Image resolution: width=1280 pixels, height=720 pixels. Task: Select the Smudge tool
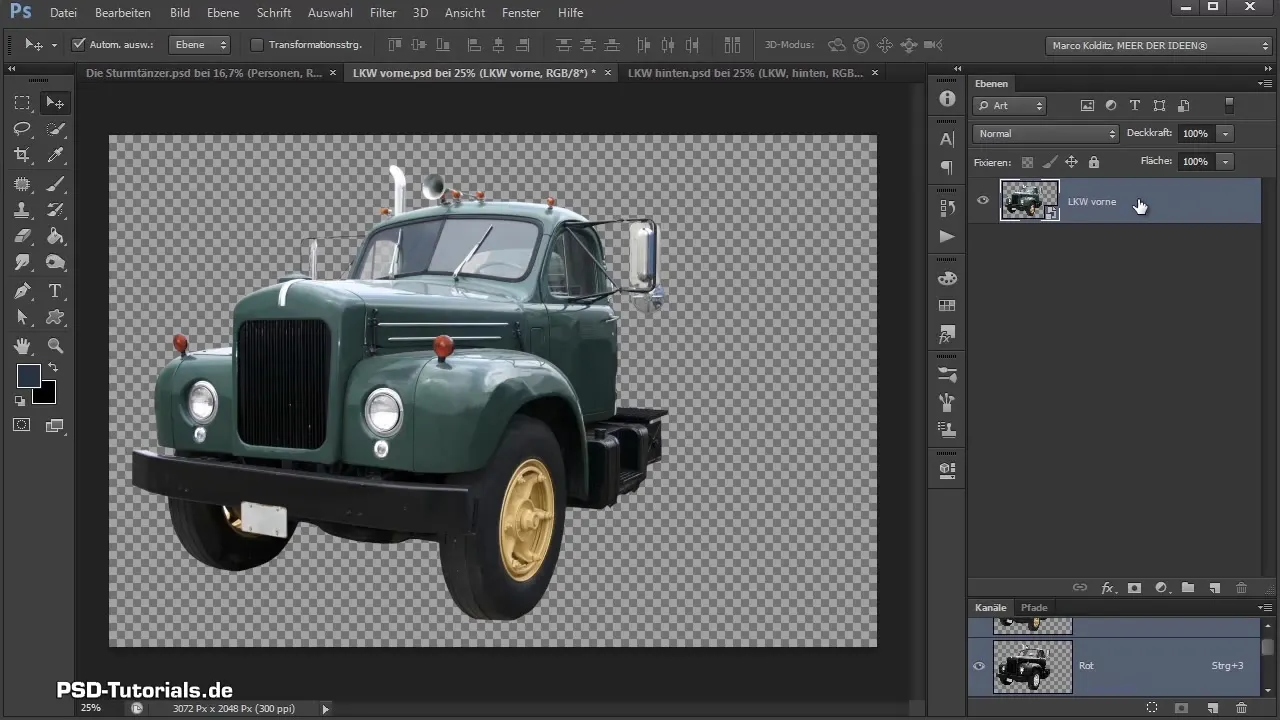tap(22, 263)
